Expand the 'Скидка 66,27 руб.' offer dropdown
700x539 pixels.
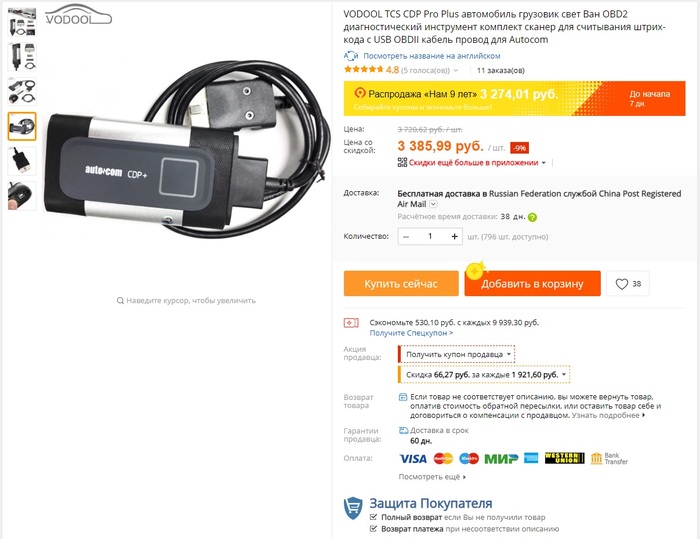[x=484, y=375]
